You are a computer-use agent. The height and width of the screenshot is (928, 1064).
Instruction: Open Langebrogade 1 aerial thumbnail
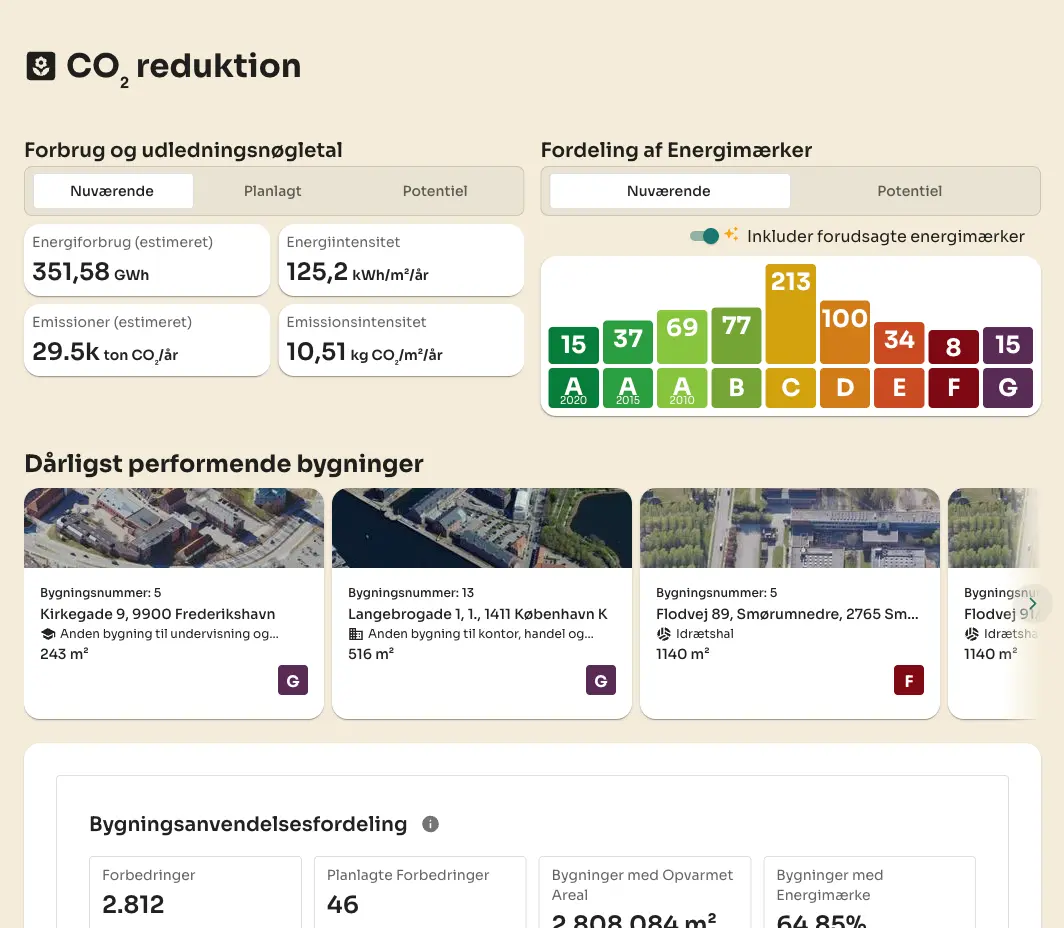(482, 528)
